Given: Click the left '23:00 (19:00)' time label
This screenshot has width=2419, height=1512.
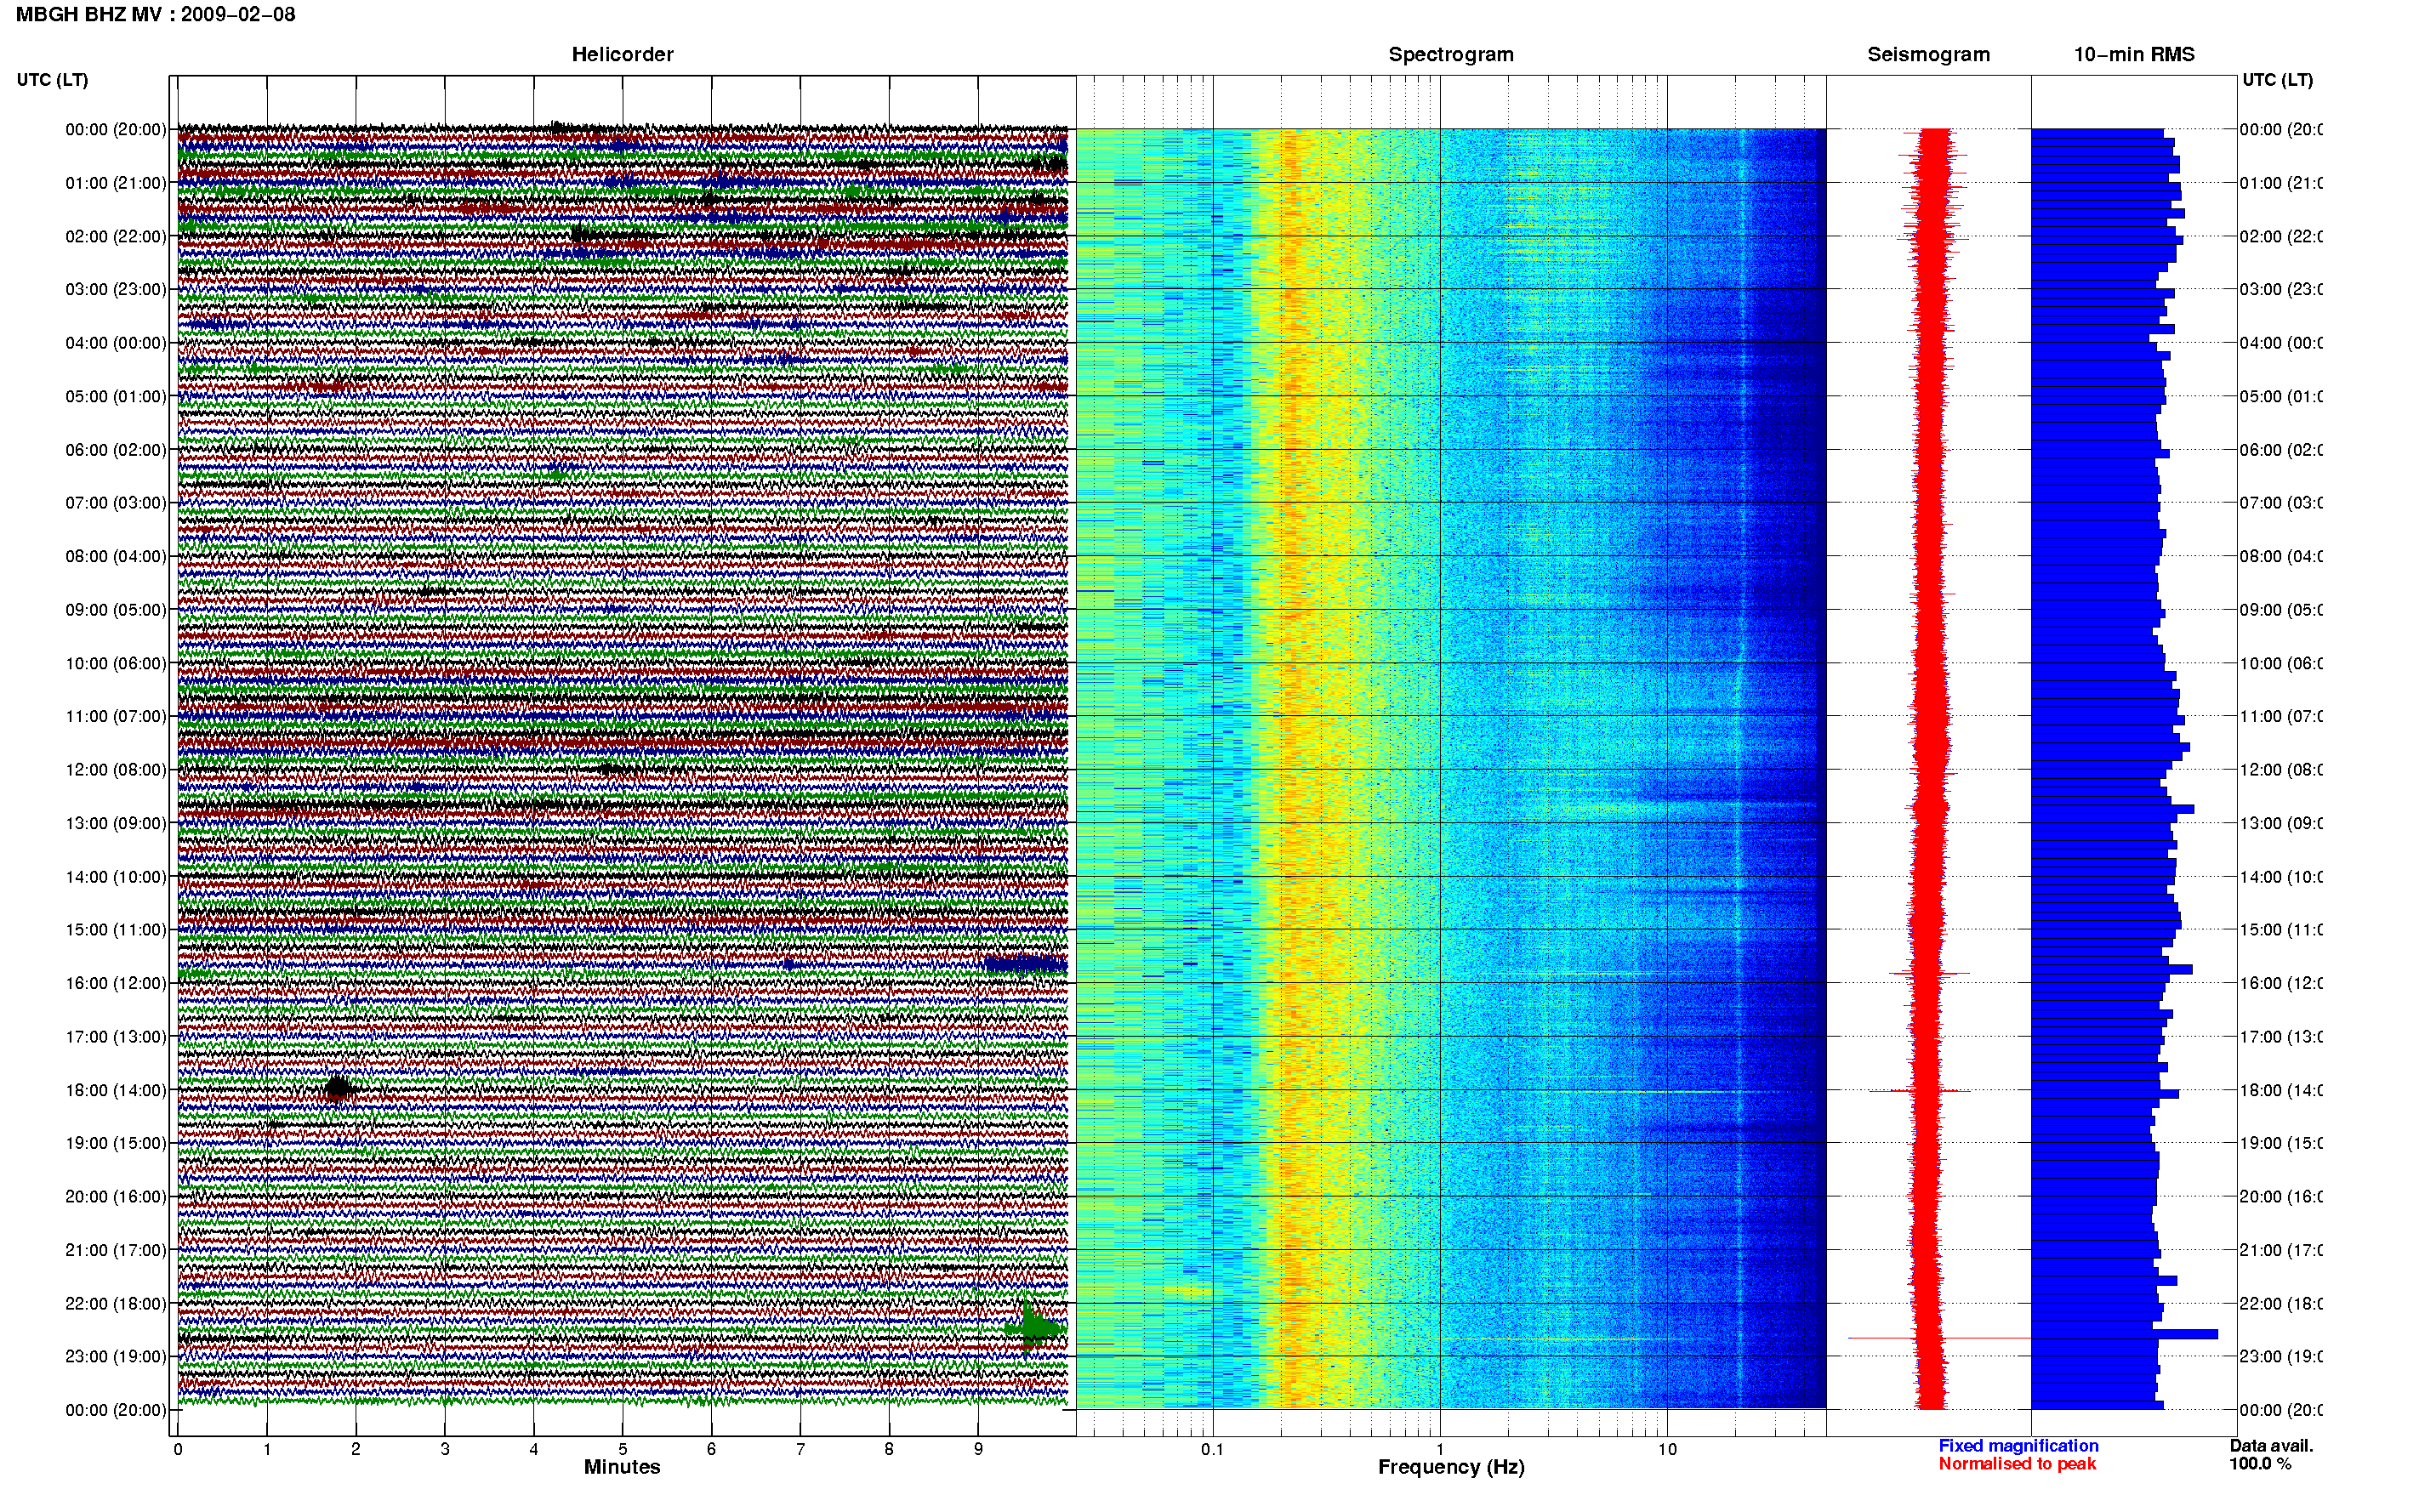Looking at the screenshot, I should [116, 1356].
